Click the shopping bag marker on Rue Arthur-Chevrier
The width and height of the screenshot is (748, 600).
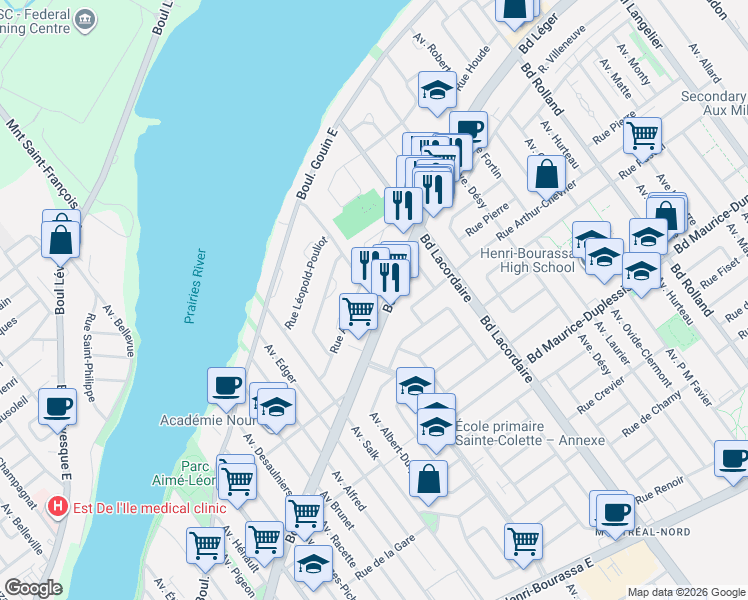(x=547, y=177)
